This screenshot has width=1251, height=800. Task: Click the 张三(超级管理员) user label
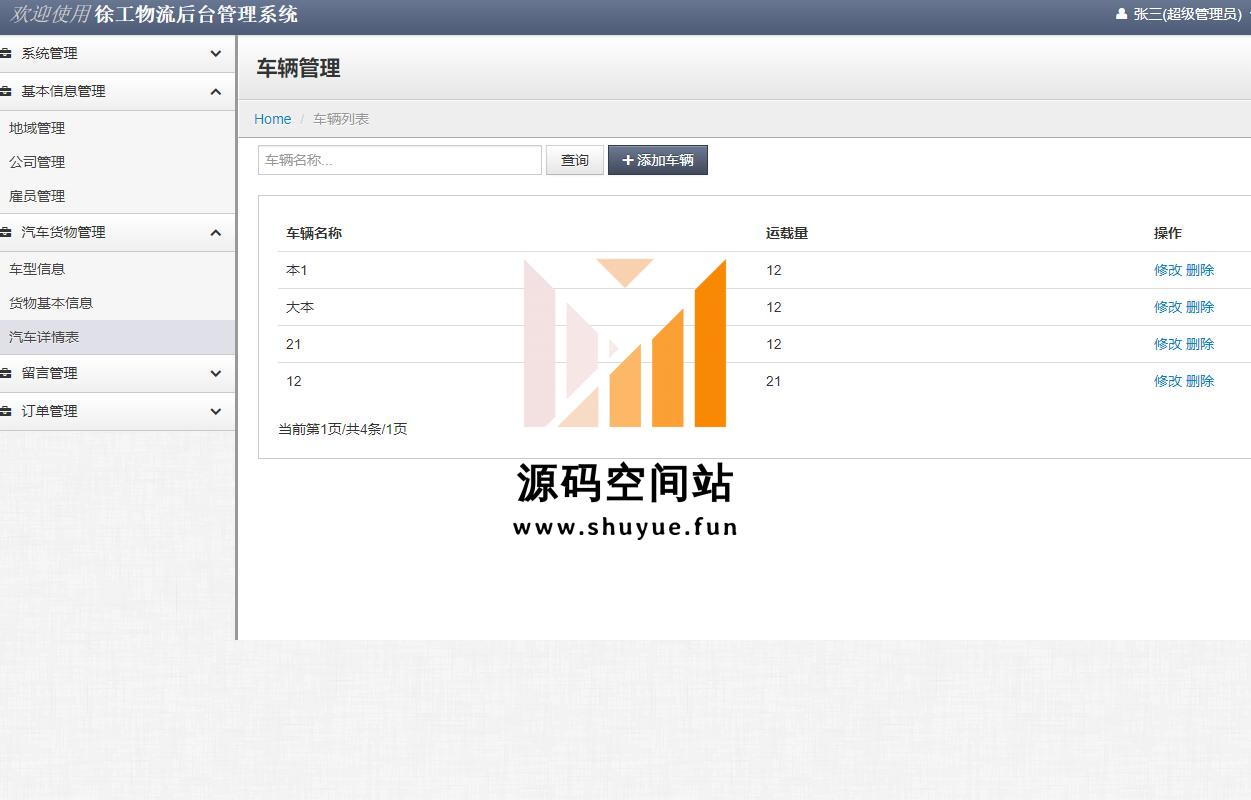[1187, 14]
